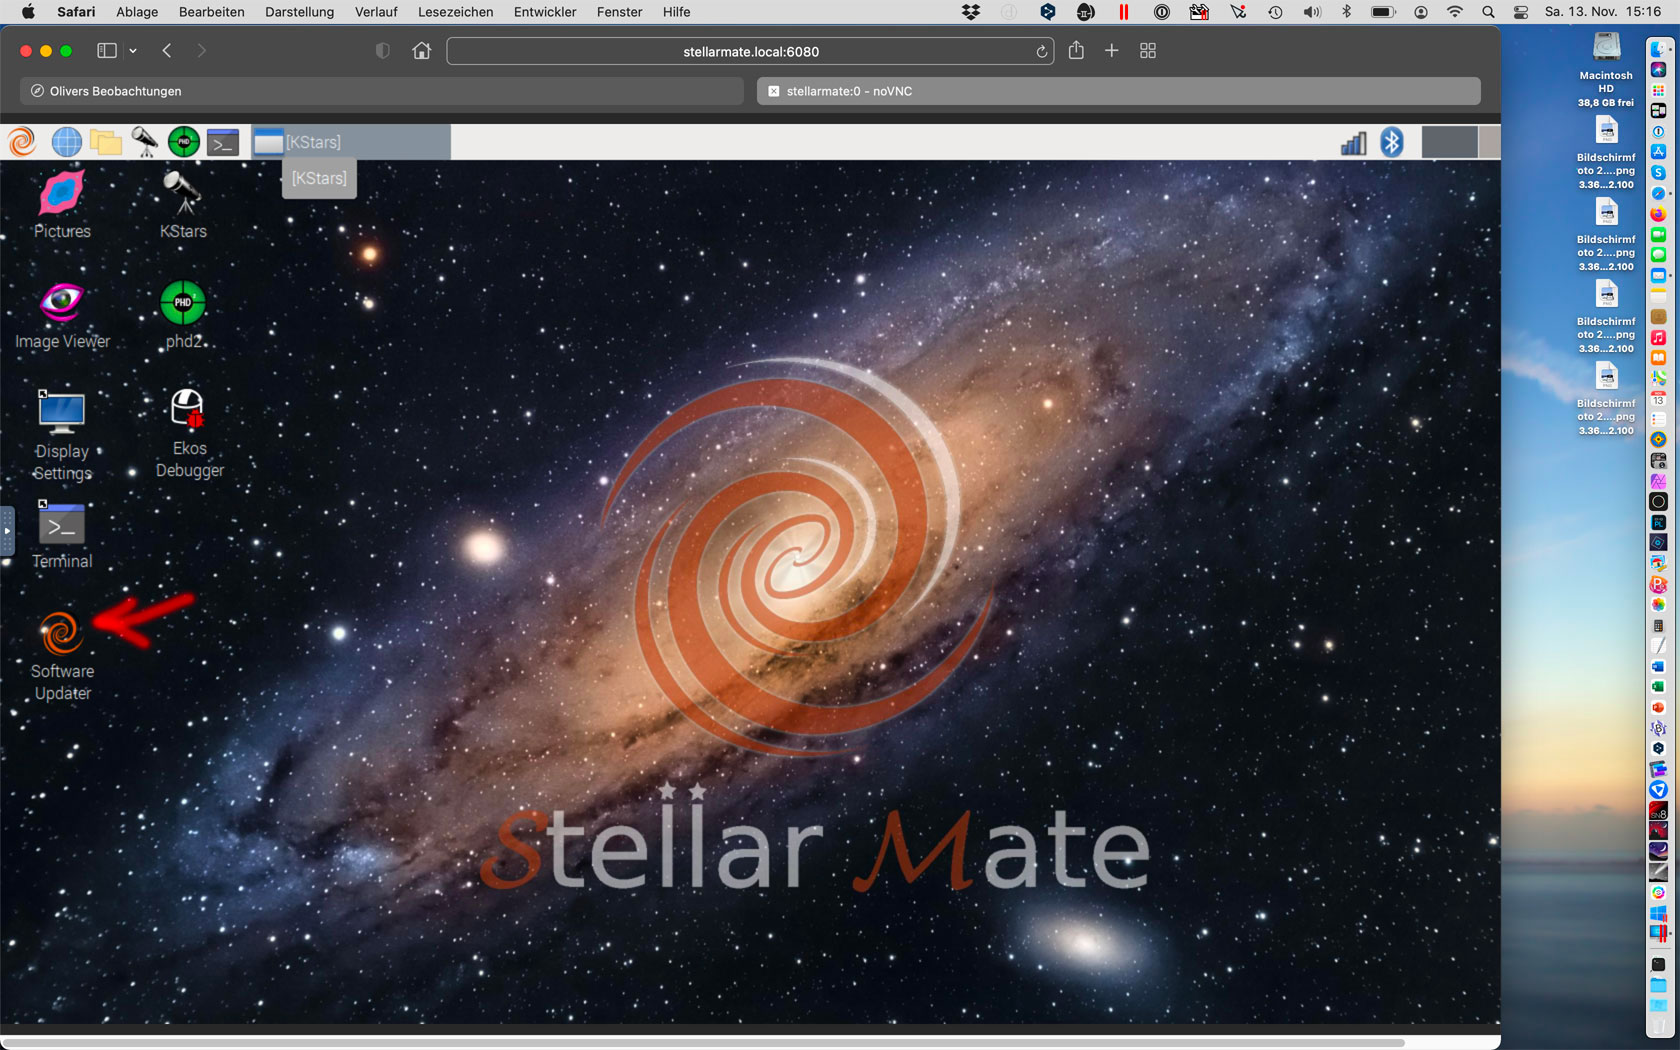
Task: Open Calendar from the Dock
Action: (x=1658, y=399)
